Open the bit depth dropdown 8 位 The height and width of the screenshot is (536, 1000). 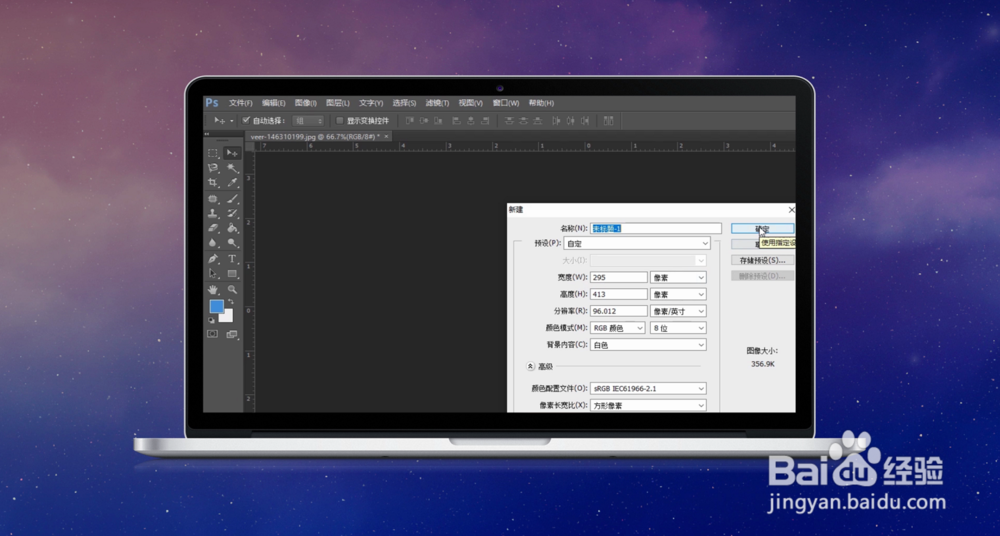coord(678,328)
